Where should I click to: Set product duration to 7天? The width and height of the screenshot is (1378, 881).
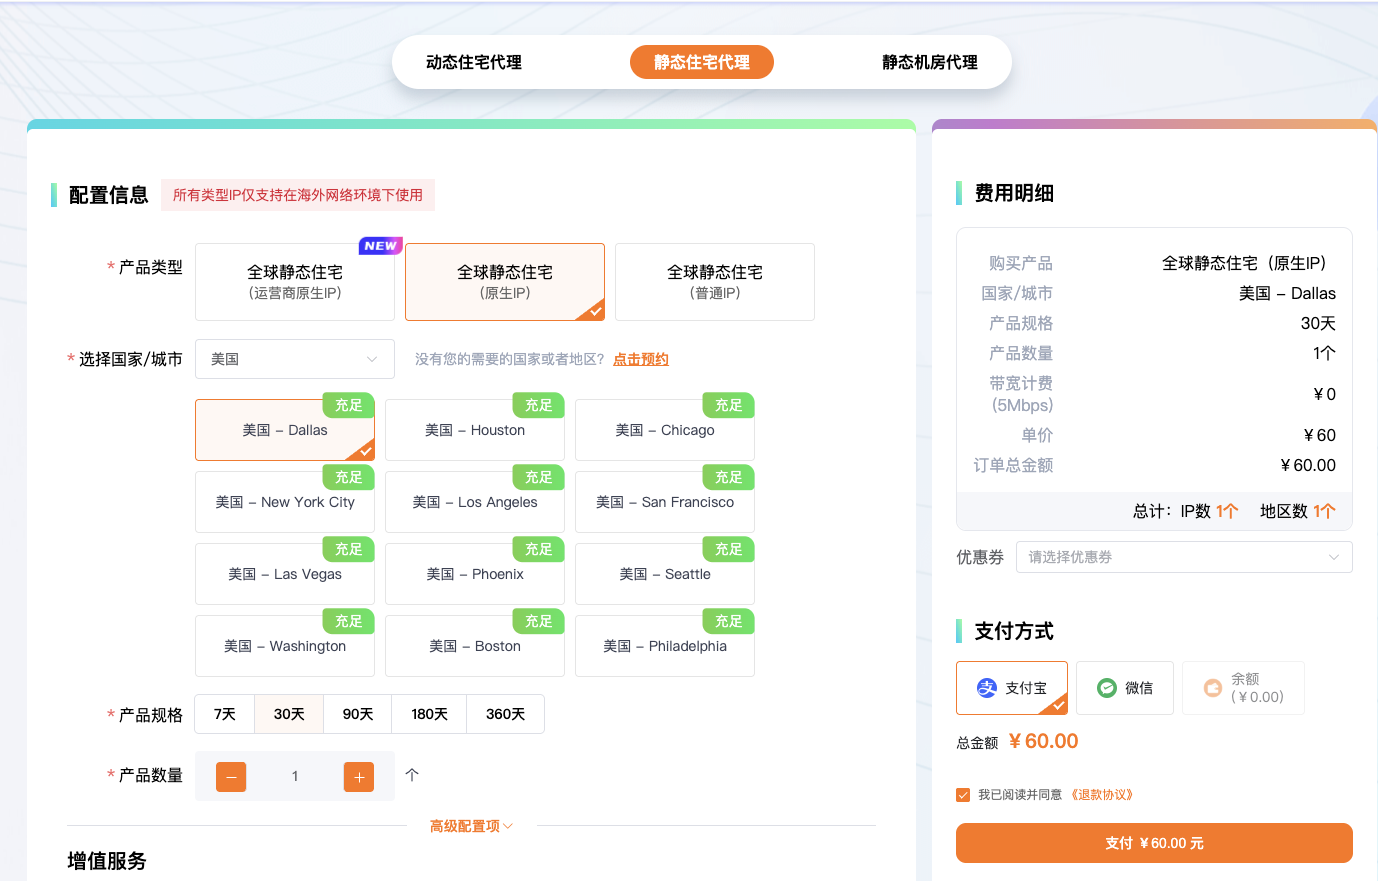click(225, 714)
